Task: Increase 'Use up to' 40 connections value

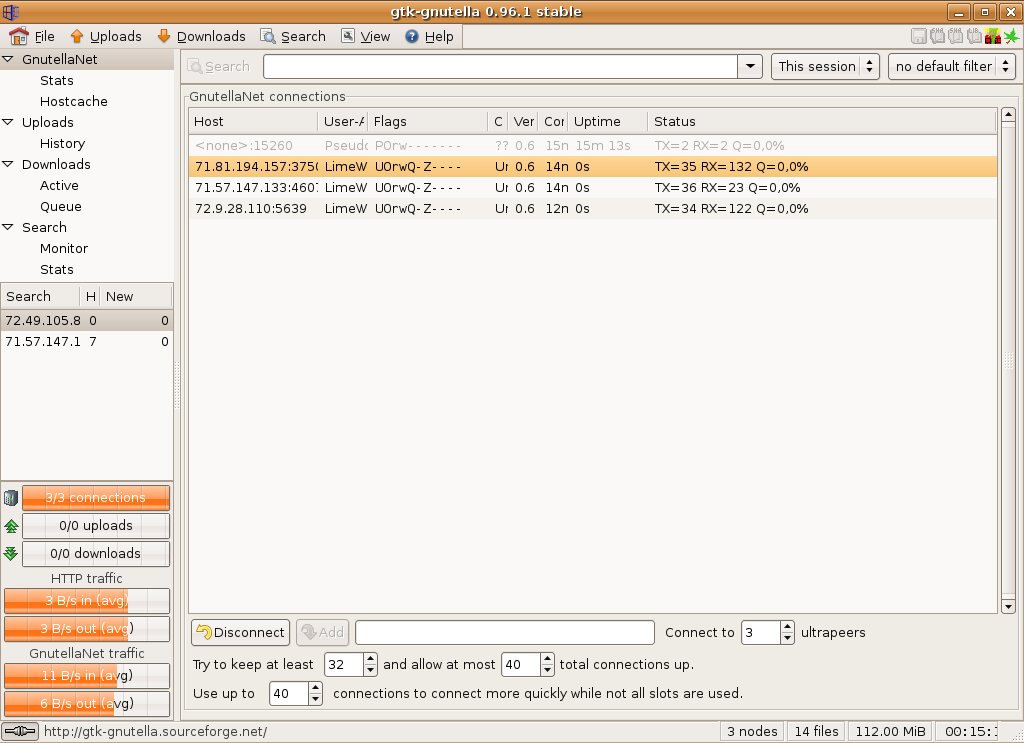Action: point(315,688)
